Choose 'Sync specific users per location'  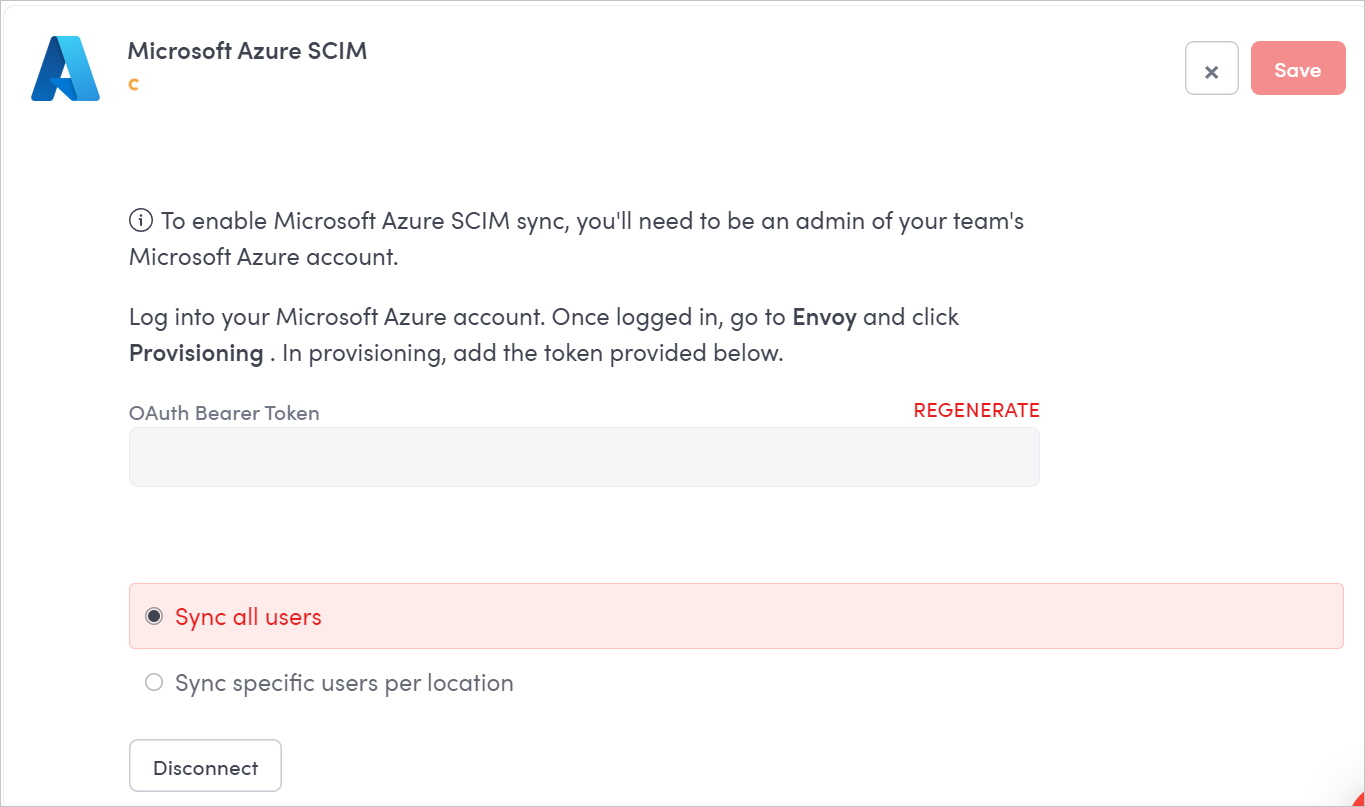tap(154, 681)
